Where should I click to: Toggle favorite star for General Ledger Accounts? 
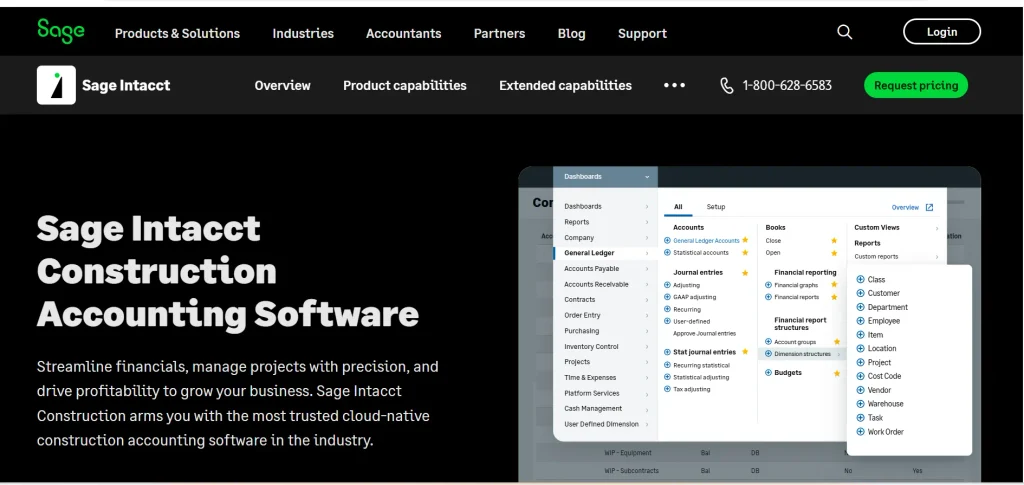click(745, 240)
